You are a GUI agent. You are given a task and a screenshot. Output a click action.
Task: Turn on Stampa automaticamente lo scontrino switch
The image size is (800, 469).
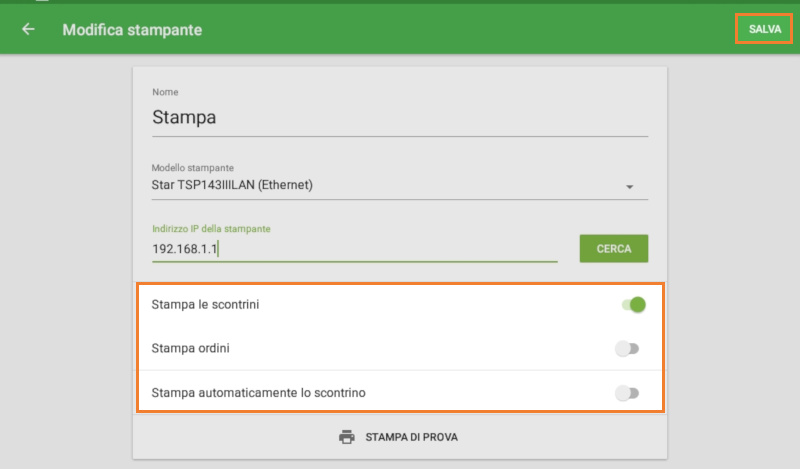tap(627, 393)
